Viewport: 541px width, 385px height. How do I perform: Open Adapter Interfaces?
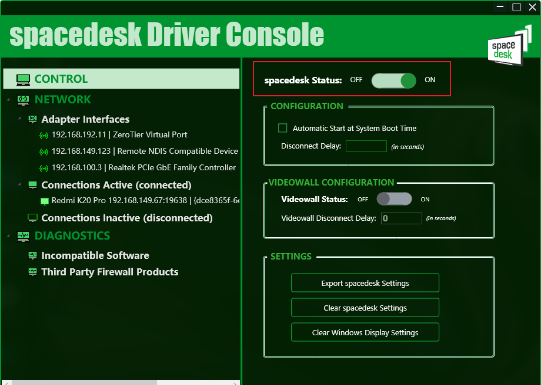[x=85, y=119]
